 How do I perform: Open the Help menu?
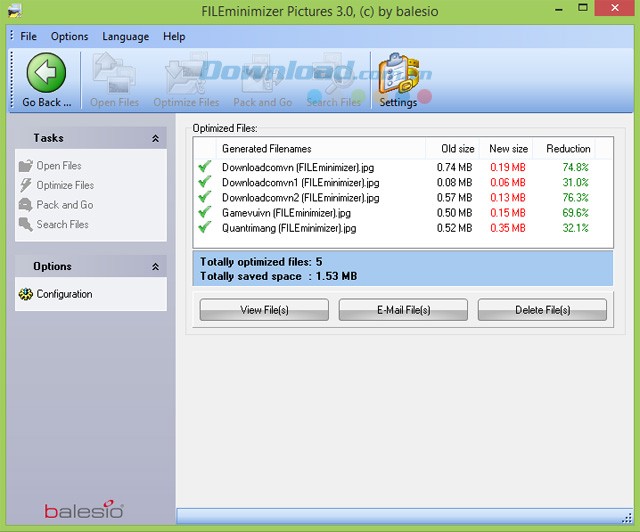pyautogui.click(x=174, y=36)
